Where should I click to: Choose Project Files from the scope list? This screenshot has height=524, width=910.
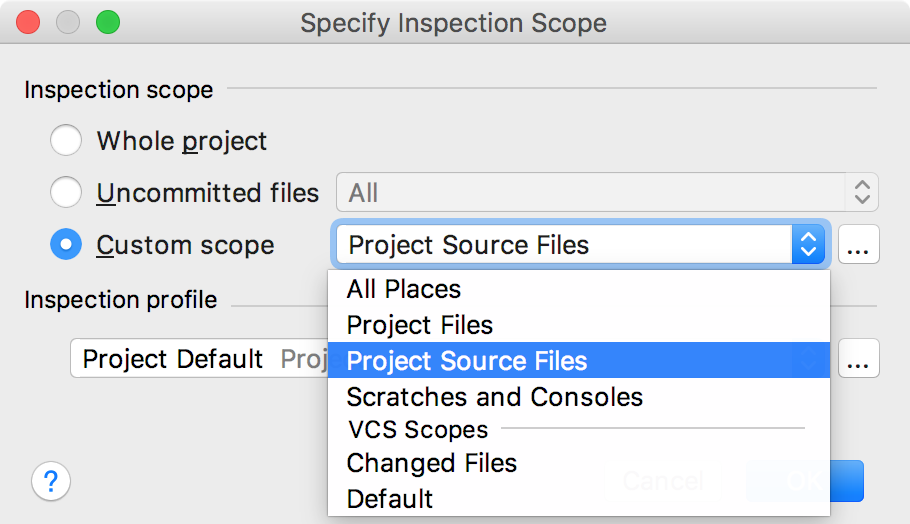point(579,325)
